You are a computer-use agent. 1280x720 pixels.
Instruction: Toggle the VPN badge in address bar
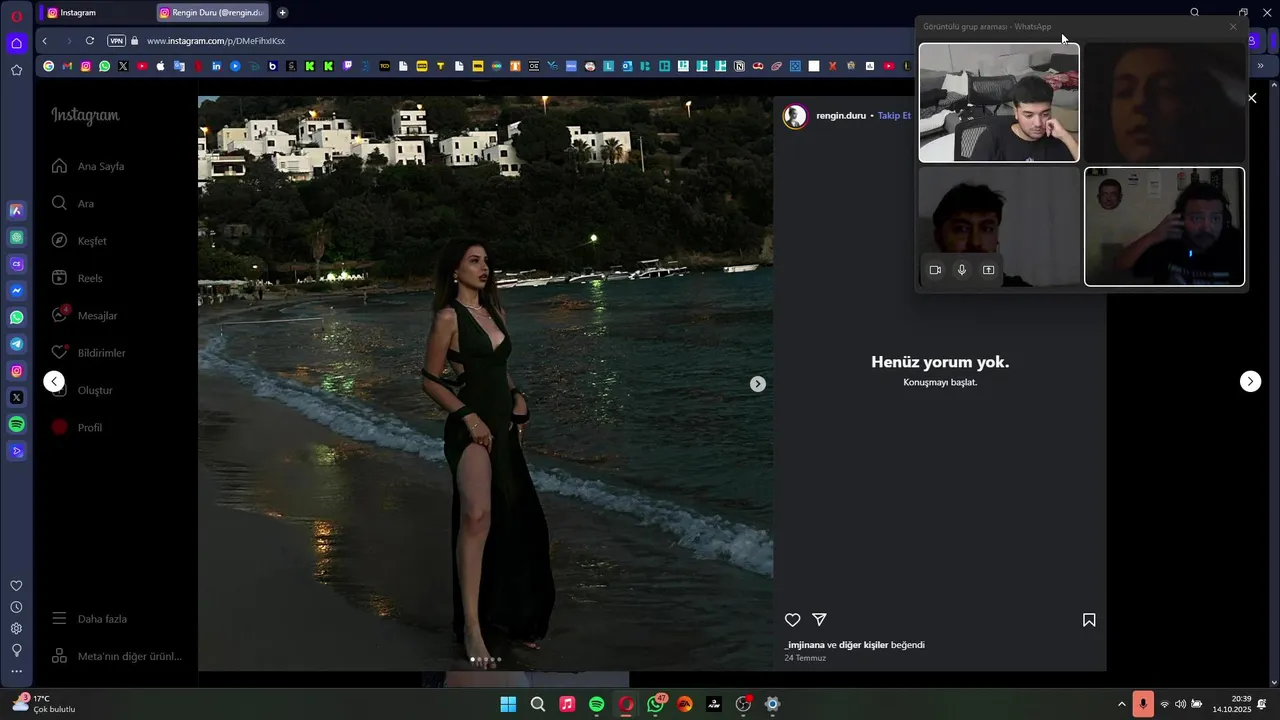pyautogui.click(x=116, y=41)
